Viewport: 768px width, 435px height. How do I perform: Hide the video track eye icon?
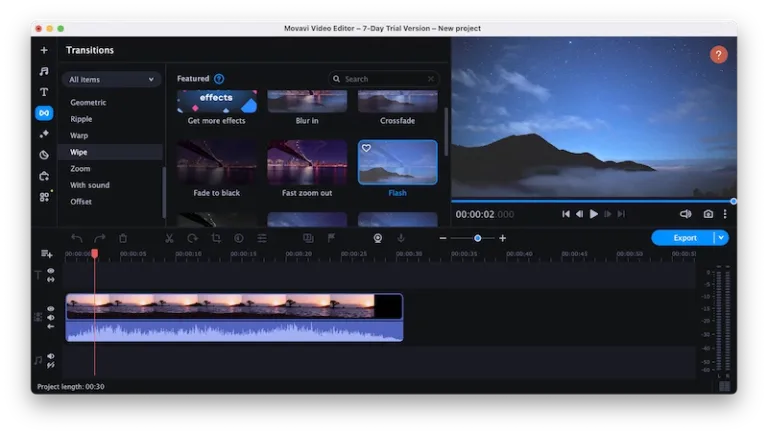51,309
